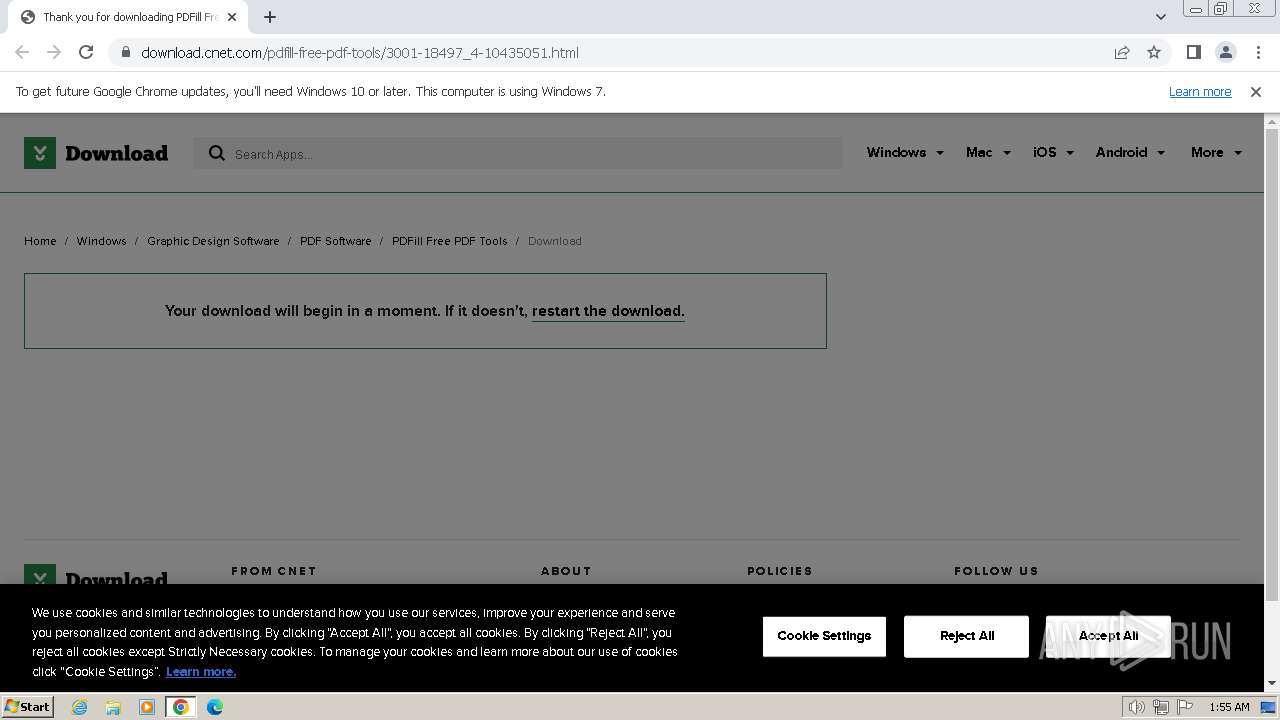This screenshot has width=1280, height=720.
Task: Click the volume speaker tray icon
Action: coord(1137,707)
